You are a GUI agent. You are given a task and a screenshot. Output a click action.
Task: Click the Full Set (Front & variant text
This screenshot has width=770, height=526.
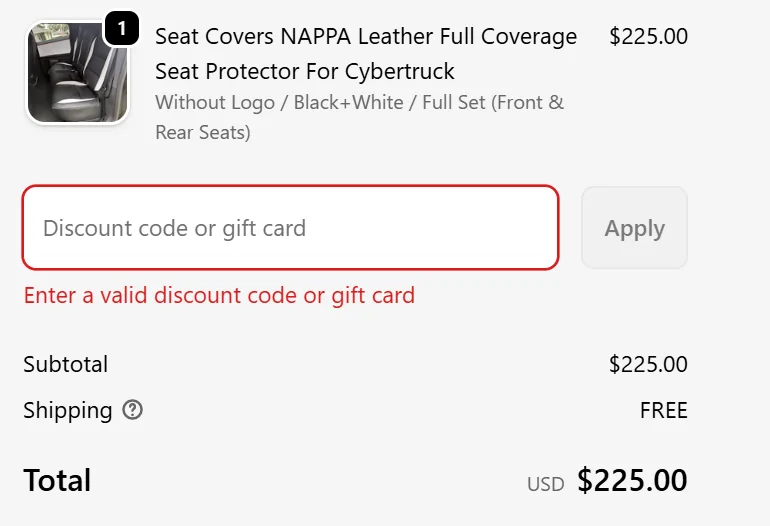[493, 102]
